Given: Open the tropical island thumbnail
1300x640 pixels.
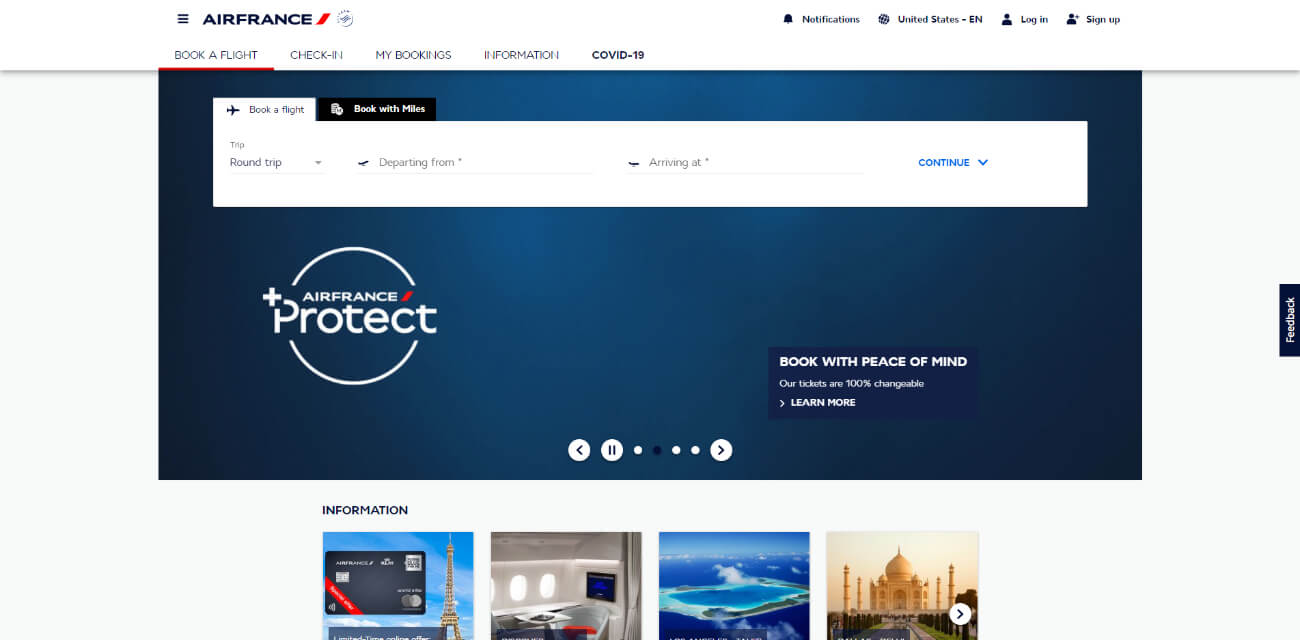Looking at the screenshot, I should click(x=734, y=586).
